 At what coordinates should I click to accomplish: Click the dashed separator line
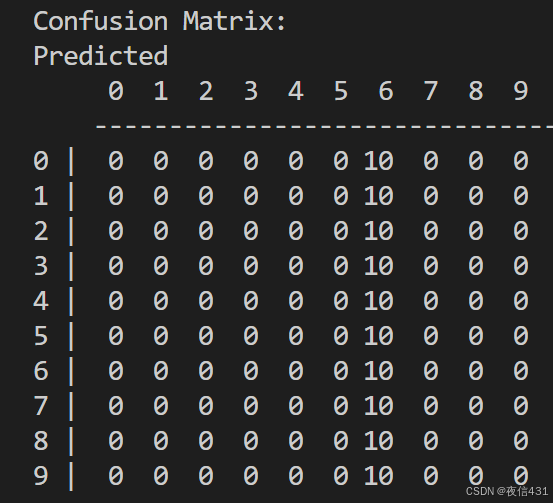point(324,126)
